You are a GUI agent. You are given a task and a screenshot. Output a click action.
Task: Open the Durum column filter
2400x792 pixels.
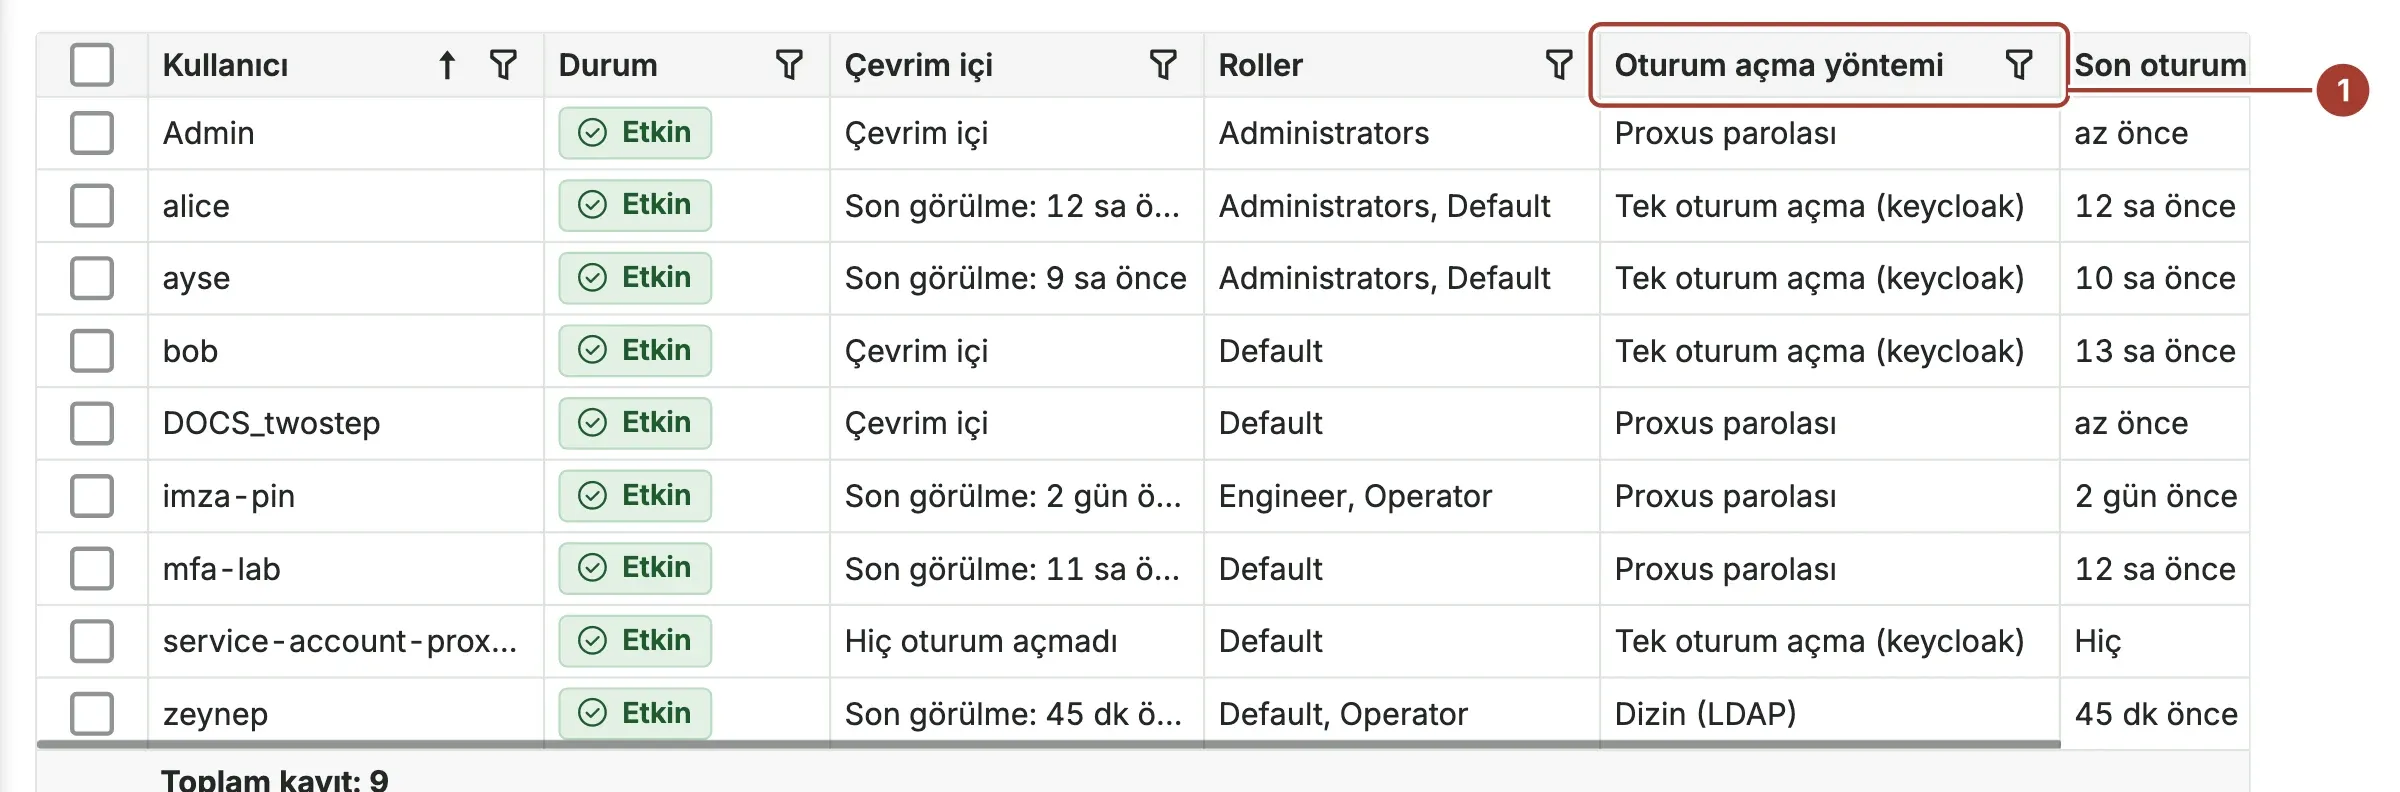click(789, 65)
